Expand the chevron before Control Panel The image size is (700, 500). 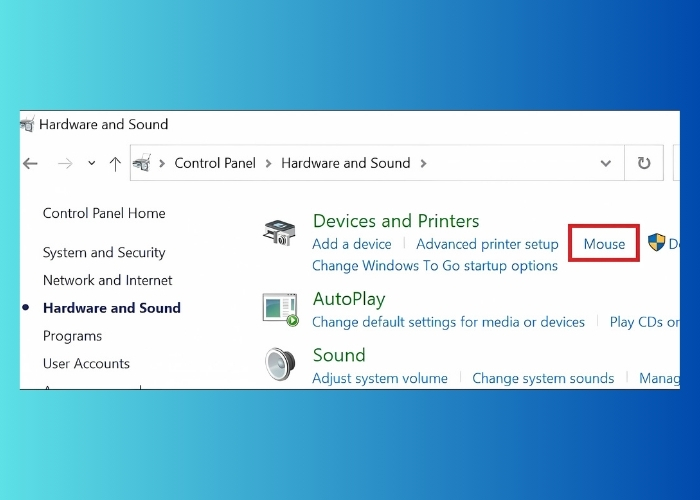tap(162, 163)
